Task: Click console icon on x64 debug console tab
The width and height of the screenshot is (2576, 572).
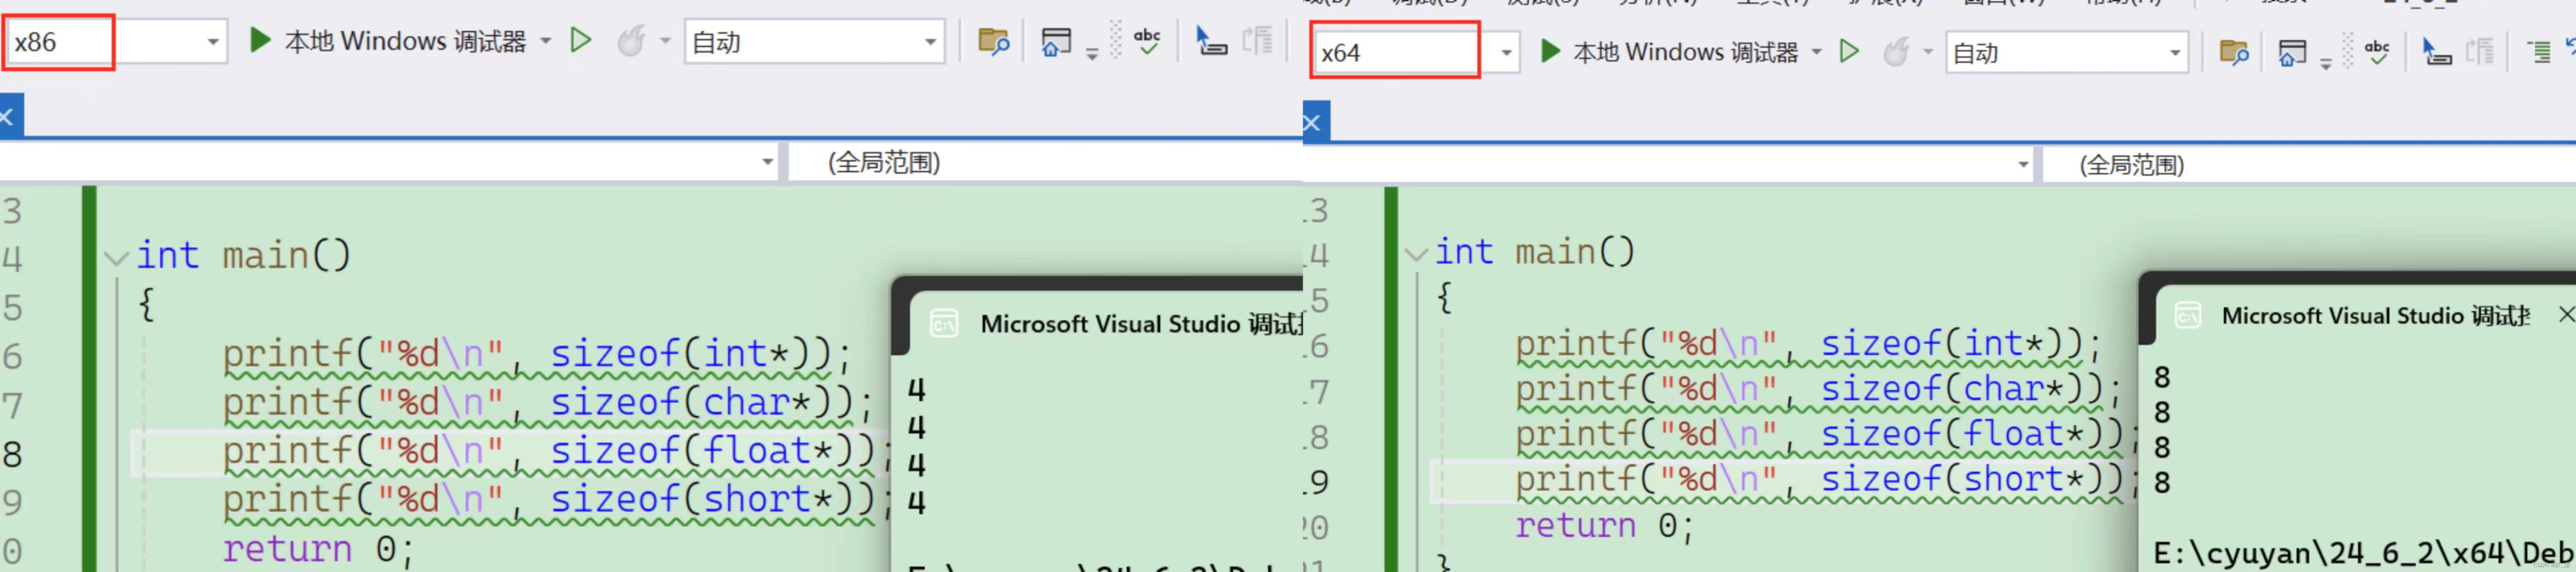Action: (2188, 316)
